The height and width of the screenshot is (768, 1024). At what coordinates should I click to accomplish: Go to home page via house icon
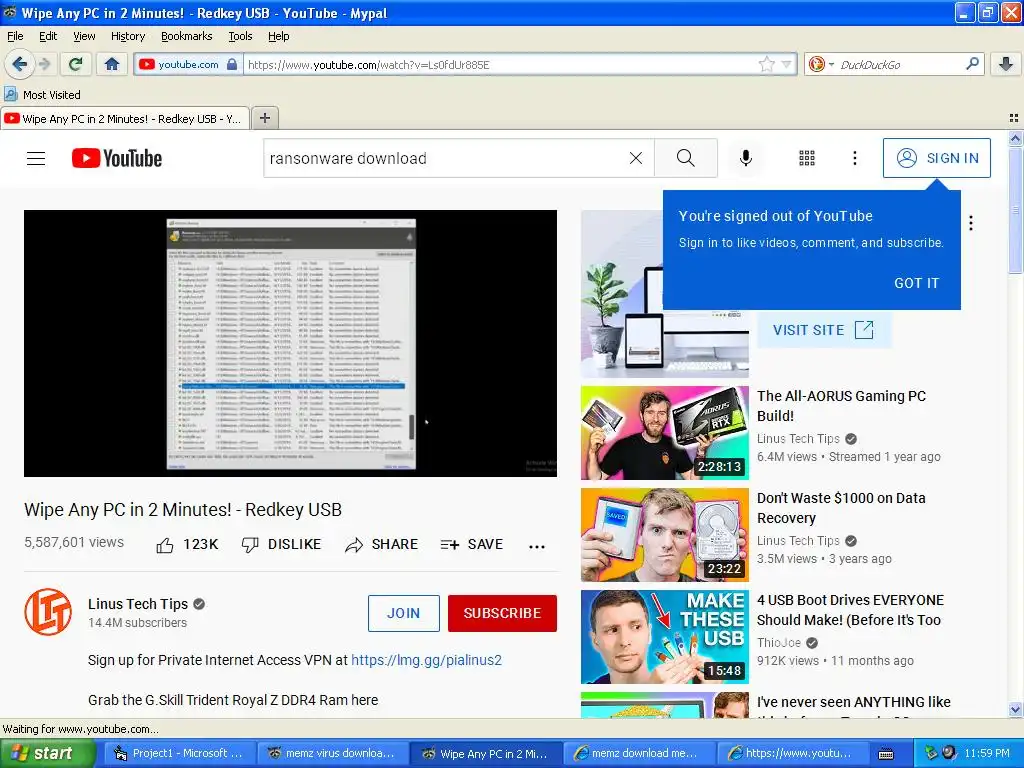tap(112, 64)
